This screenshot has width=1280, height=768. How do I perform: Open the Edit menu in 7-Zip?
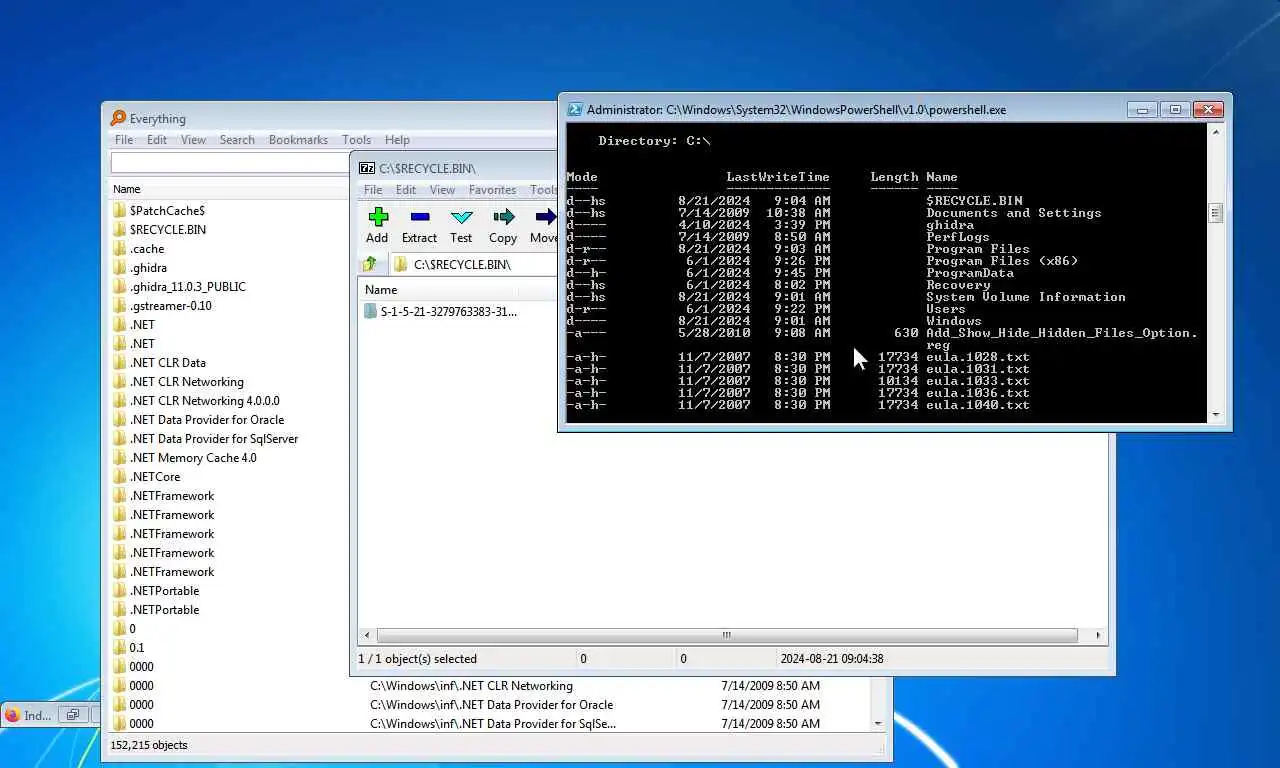406,190
